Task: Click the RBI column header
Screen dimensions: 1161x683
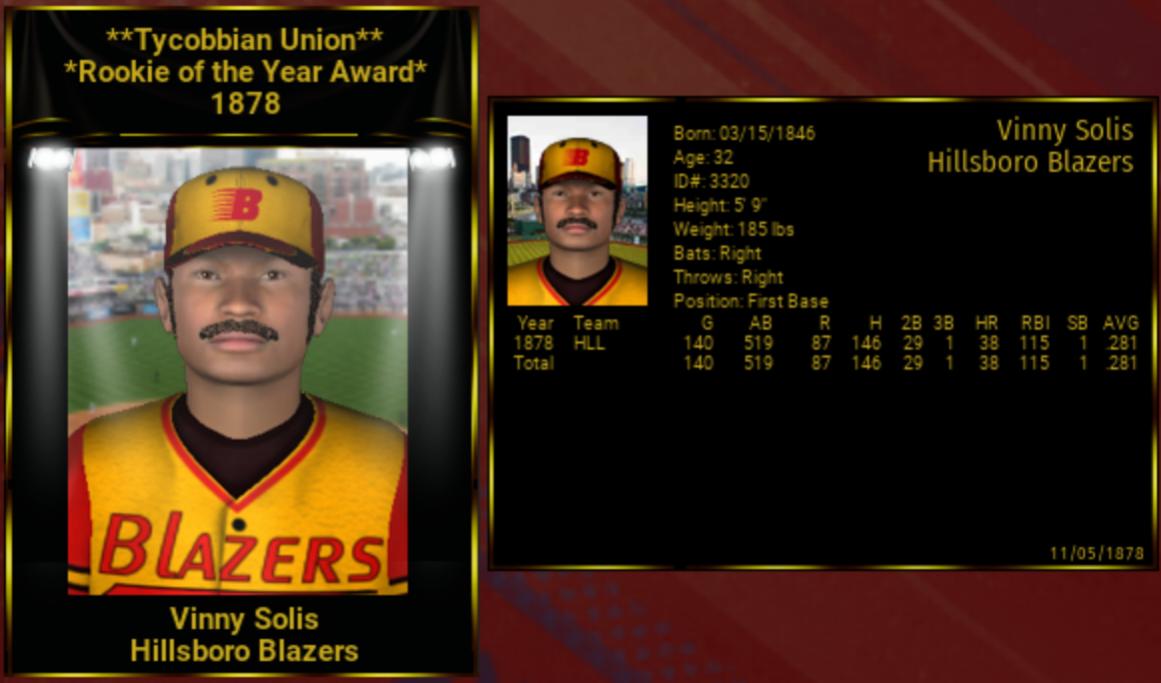Action: pyautogui.click(x=1035, y=323)
